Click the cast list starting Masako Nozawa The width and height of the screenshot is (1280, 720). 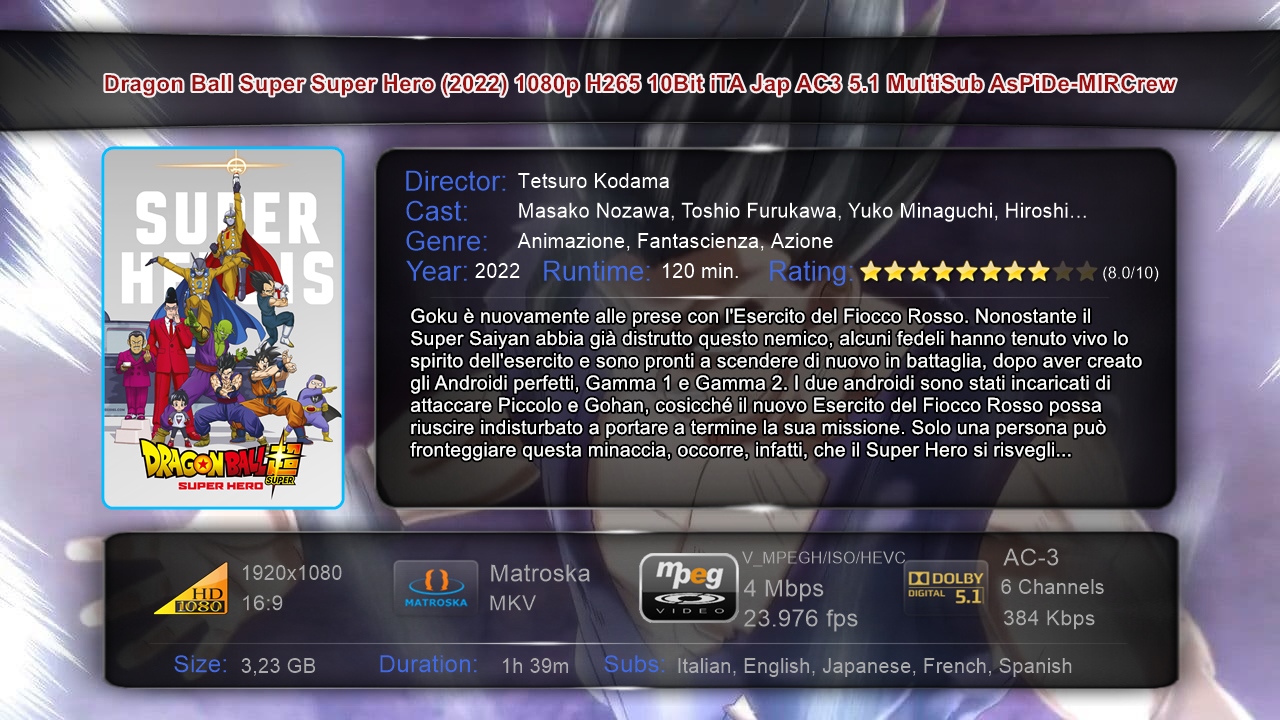(x=802, y=211)
